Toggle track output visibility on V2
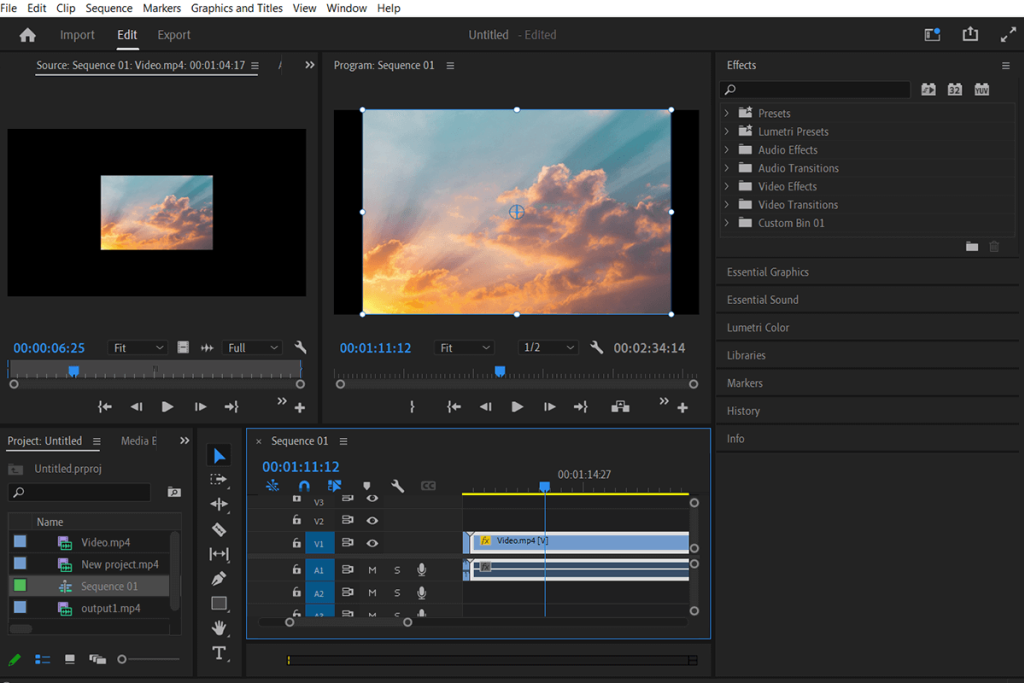This screenshot has height=683, width=1024. pos(372,520)
